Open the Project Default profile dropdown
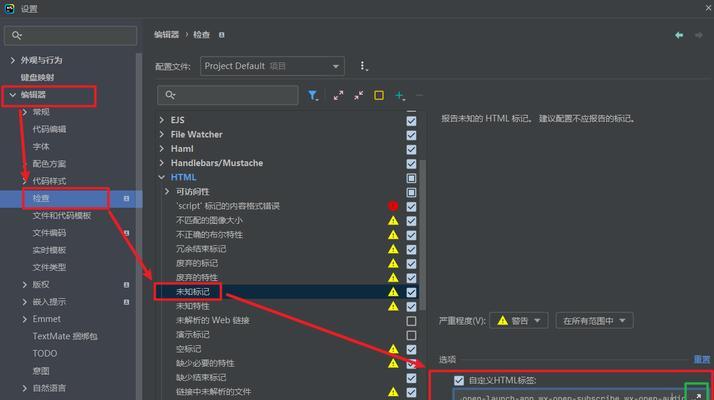714x400 pixels. coord(272,67)
